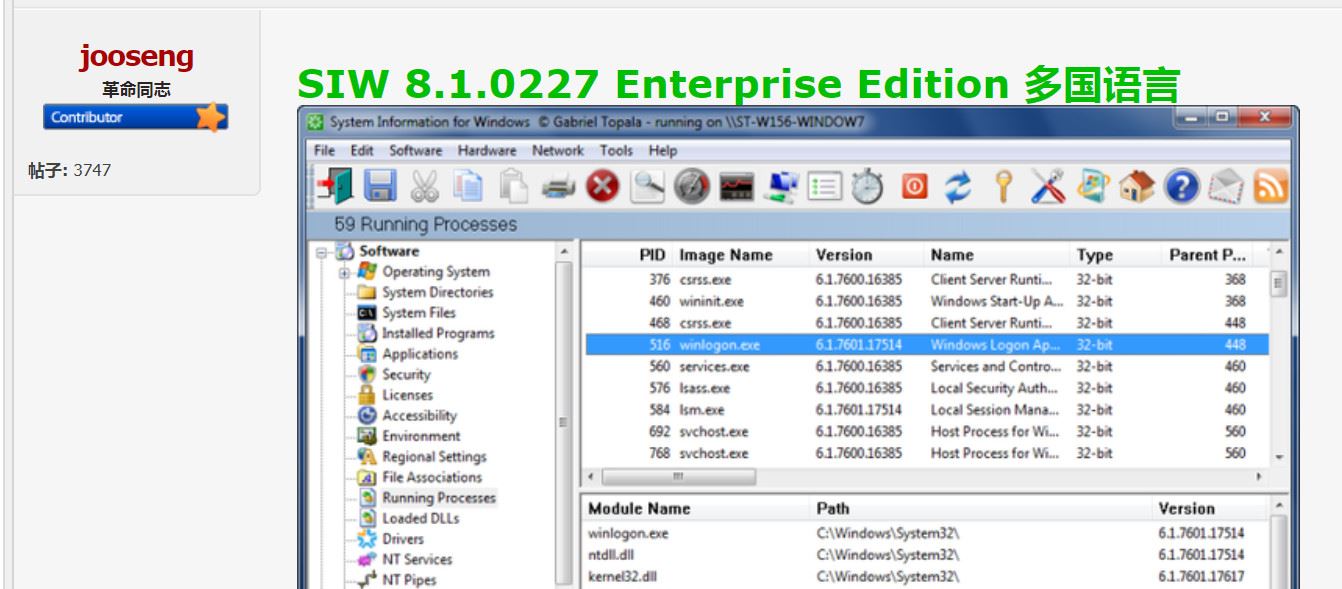The width and height of the screenshot is (1342, 589).
Task: Open the Hardware menu
Action: point(487,151)
